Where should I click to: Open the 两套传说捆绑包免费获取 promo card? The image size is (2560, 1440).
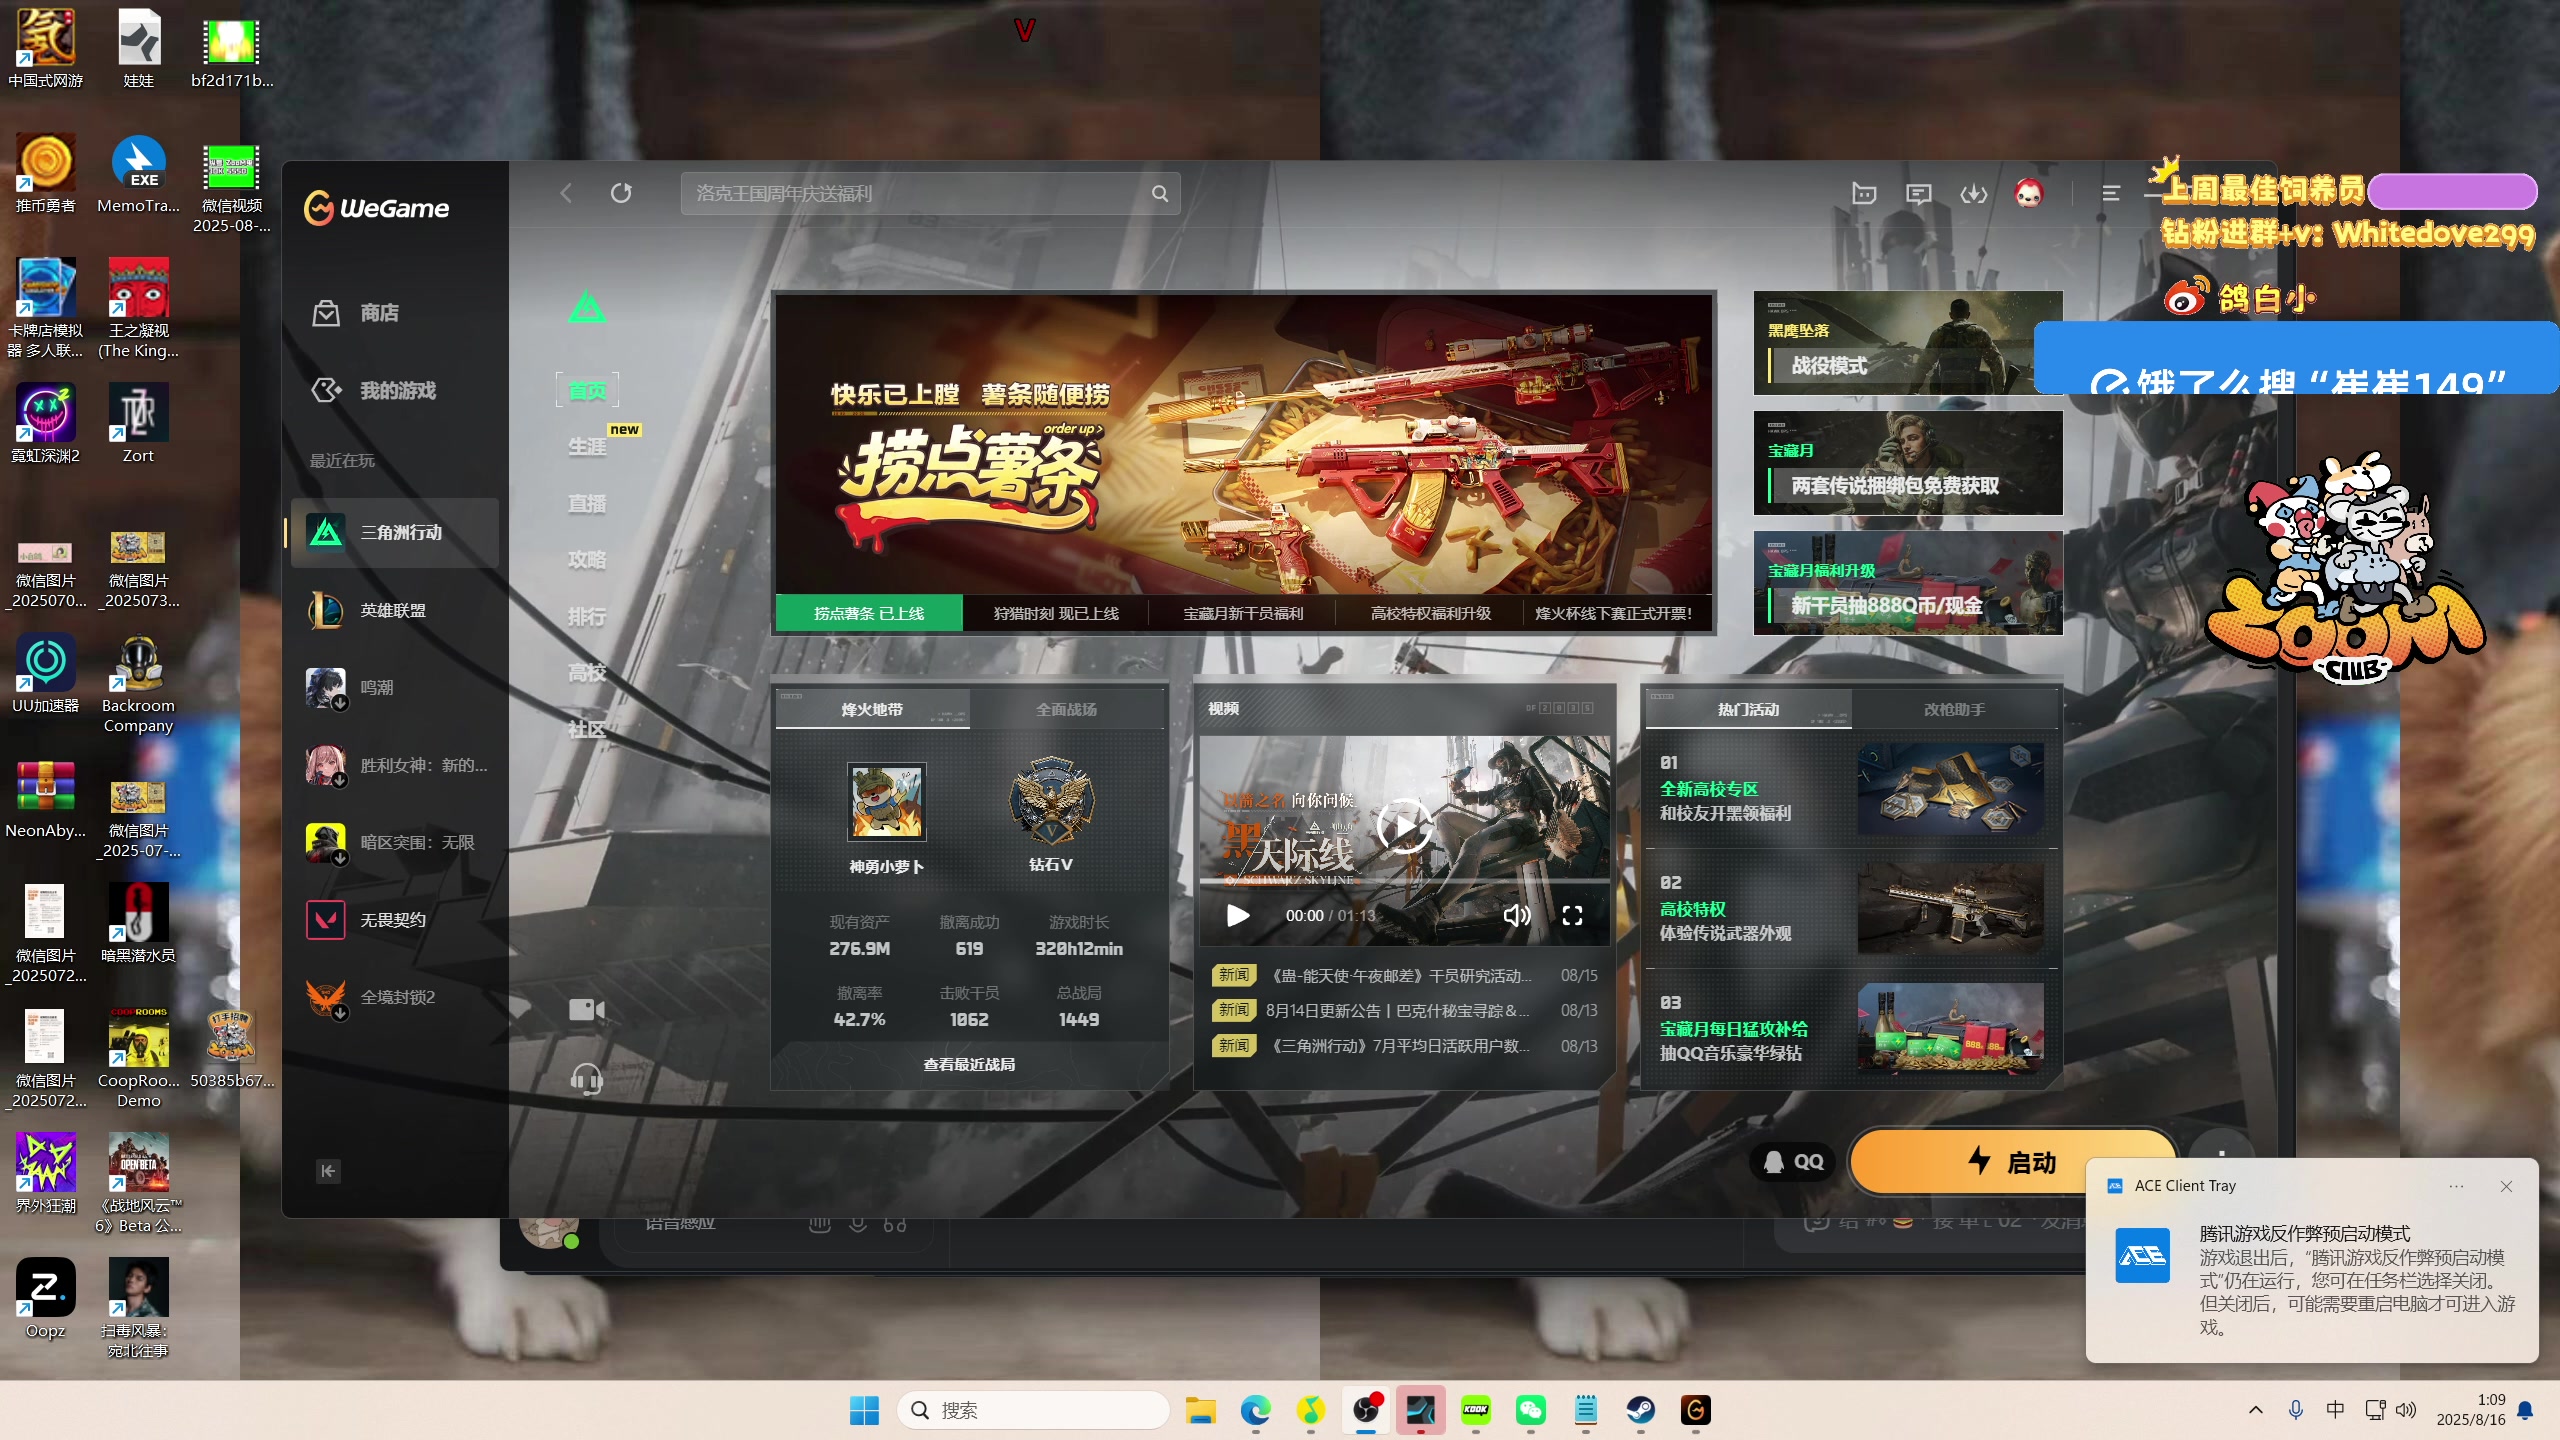[1908, 463]
